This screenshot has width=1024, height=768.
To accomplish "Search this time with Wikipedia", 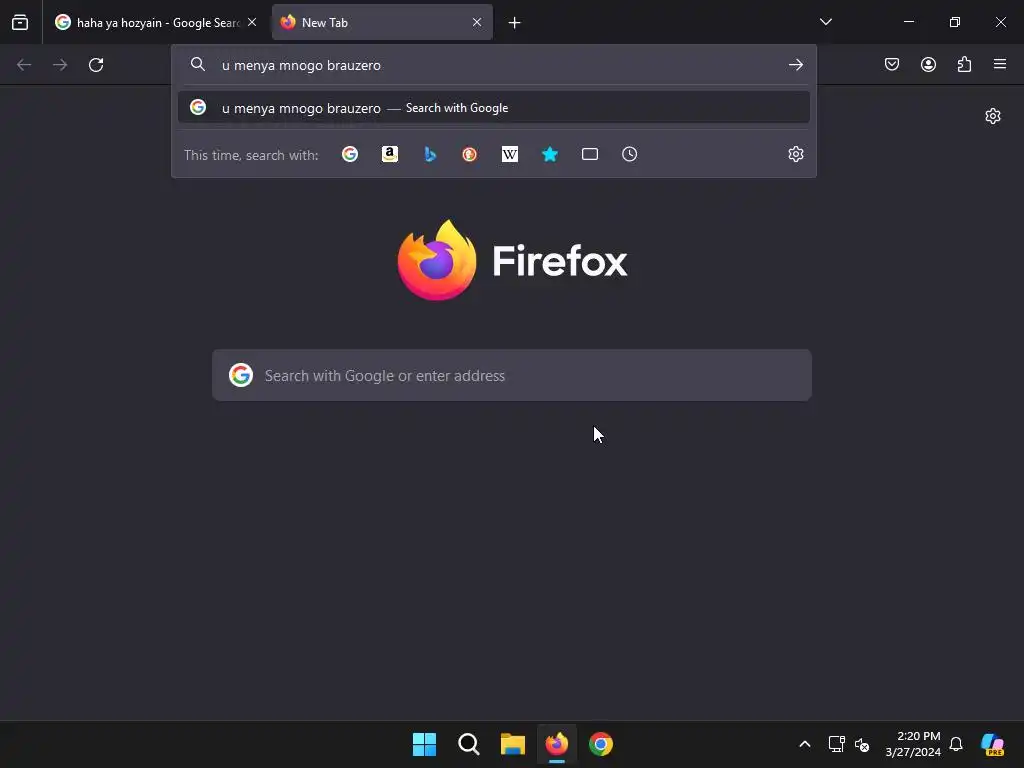I will [510, 154].
